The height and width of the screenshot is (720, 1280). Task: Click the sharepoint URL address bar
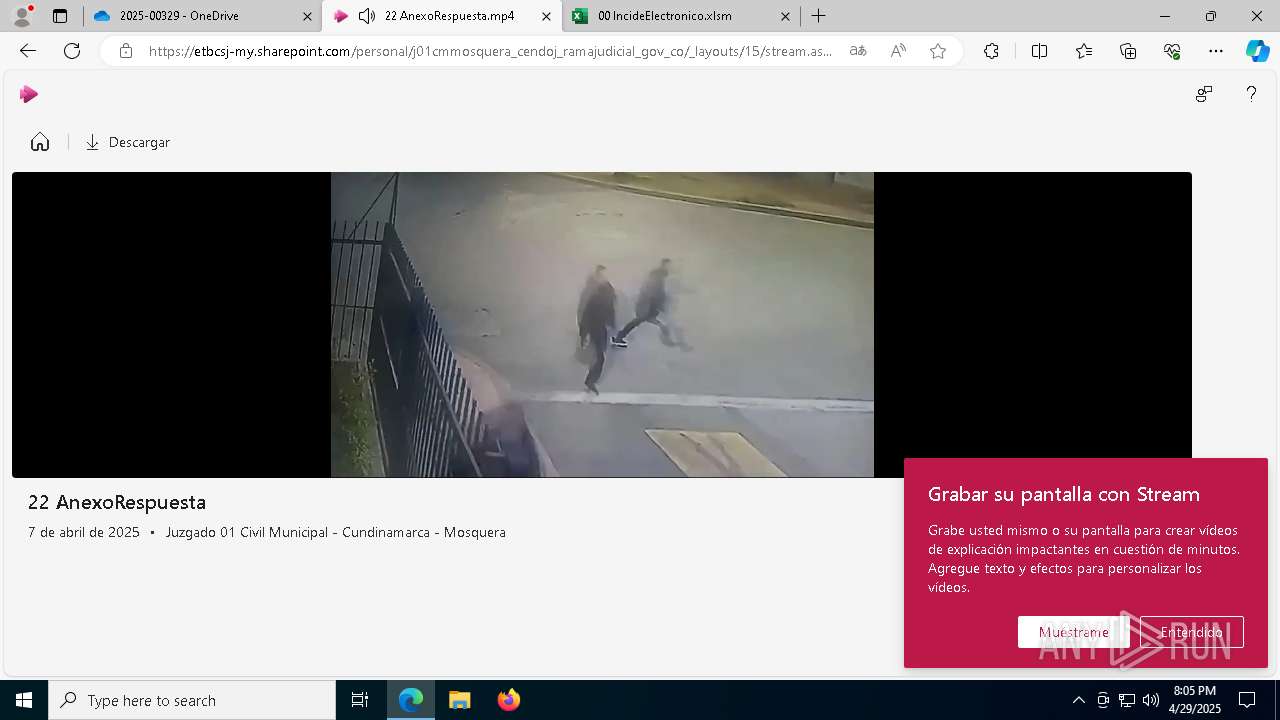pyautogui.click(x=490, y=51)
